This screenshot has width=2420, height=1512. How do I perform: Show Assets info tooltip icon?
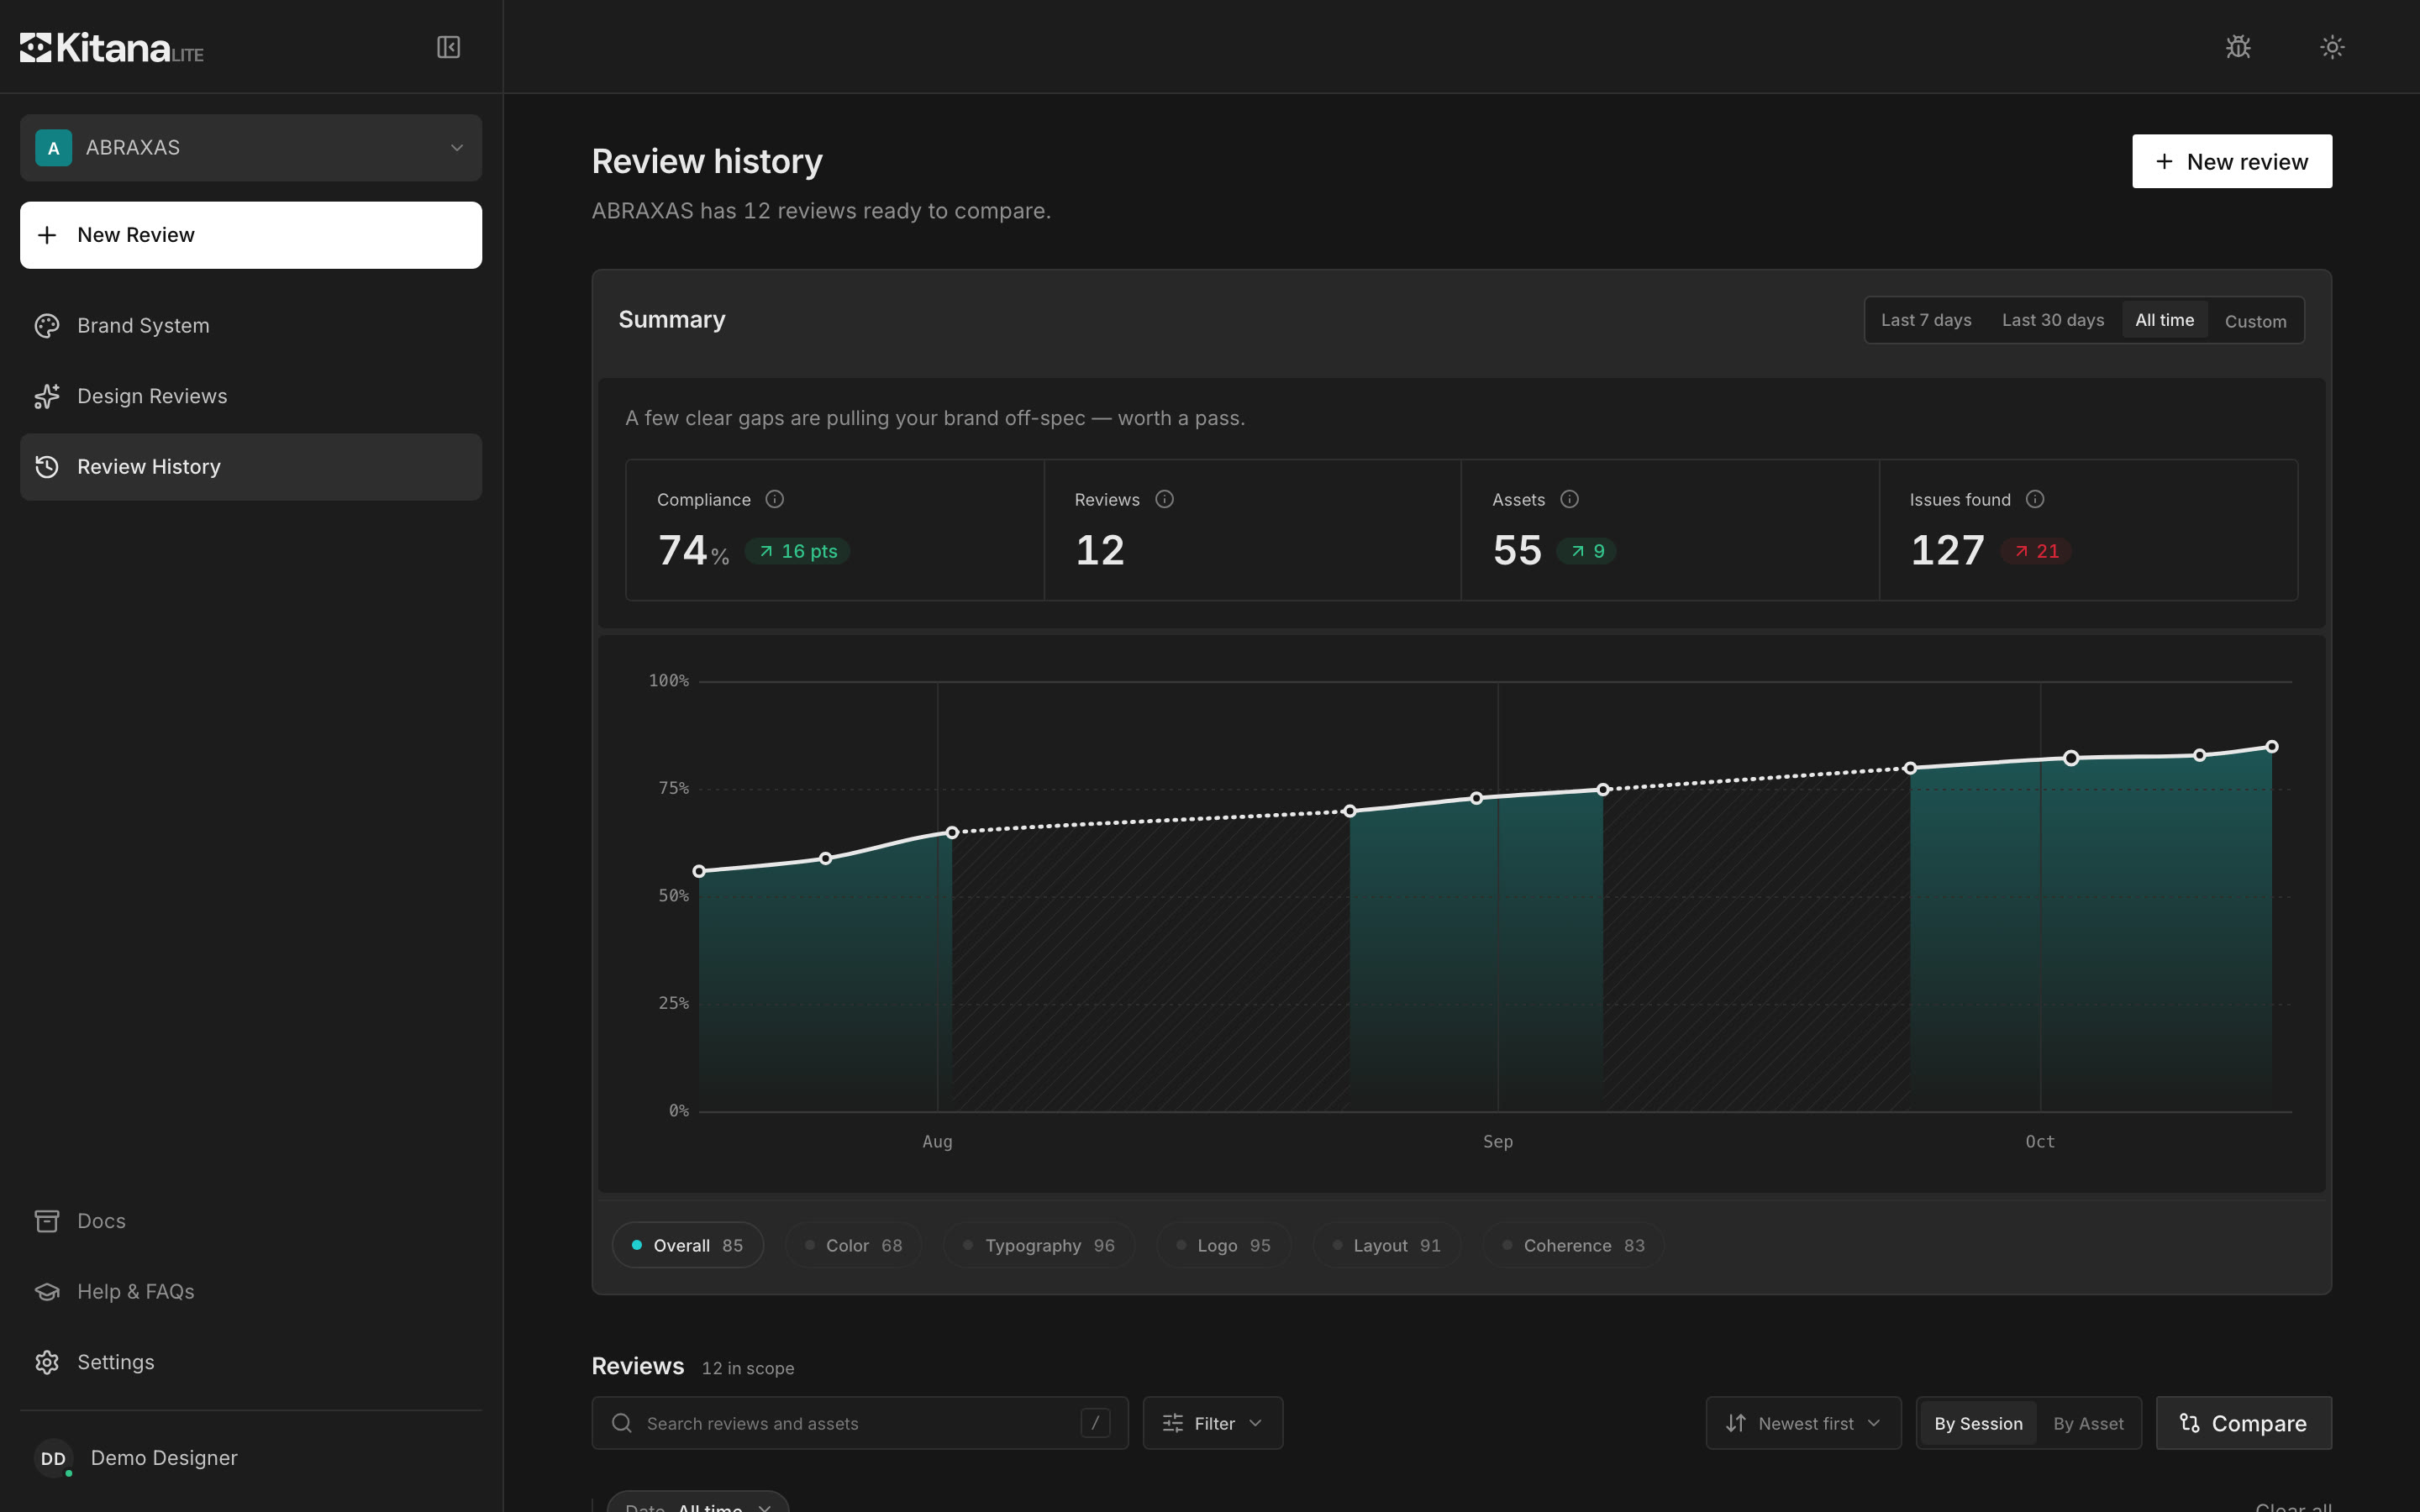click(1569, 499)
